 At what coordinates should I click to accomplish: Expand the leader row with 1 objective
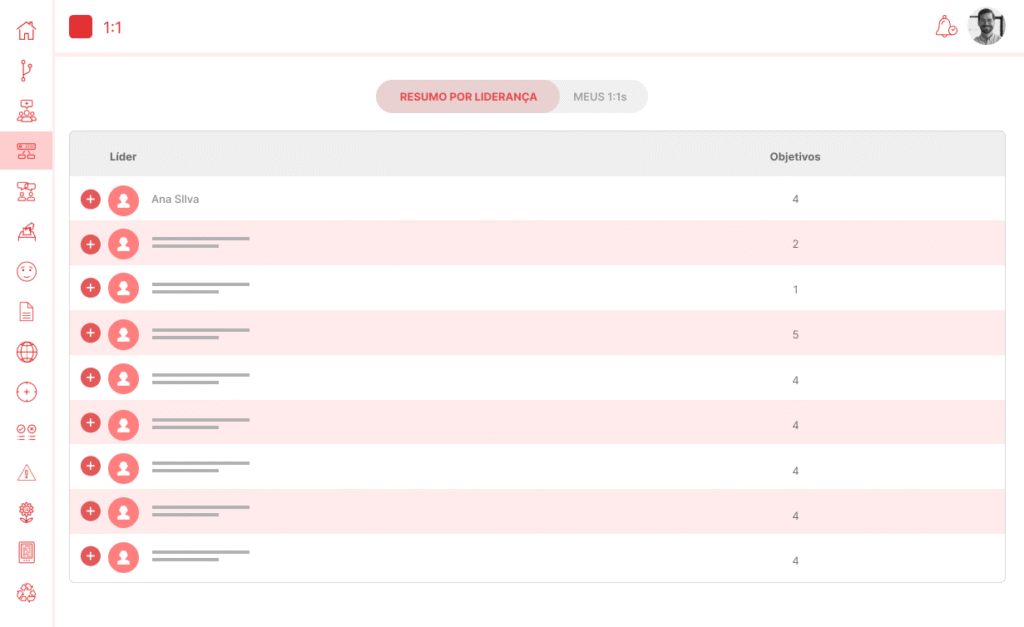click(90, 288)
